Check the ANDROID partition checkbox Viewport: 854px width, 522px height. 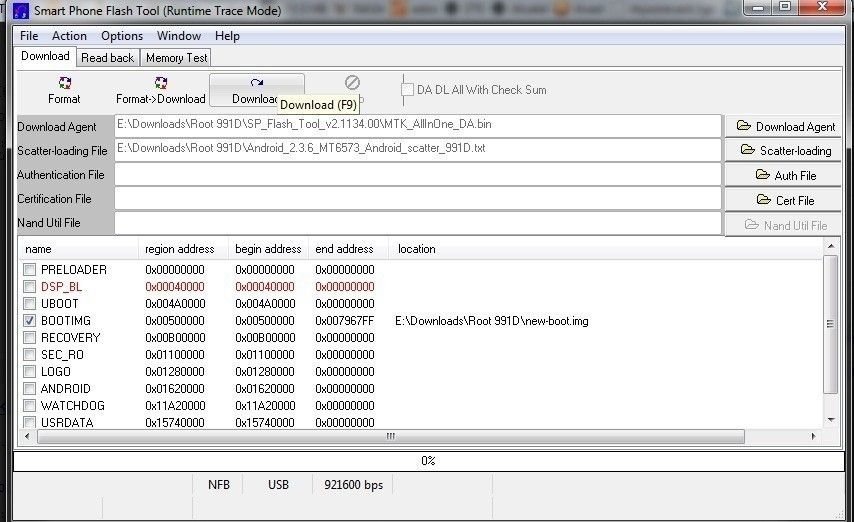tap(29, 389)
